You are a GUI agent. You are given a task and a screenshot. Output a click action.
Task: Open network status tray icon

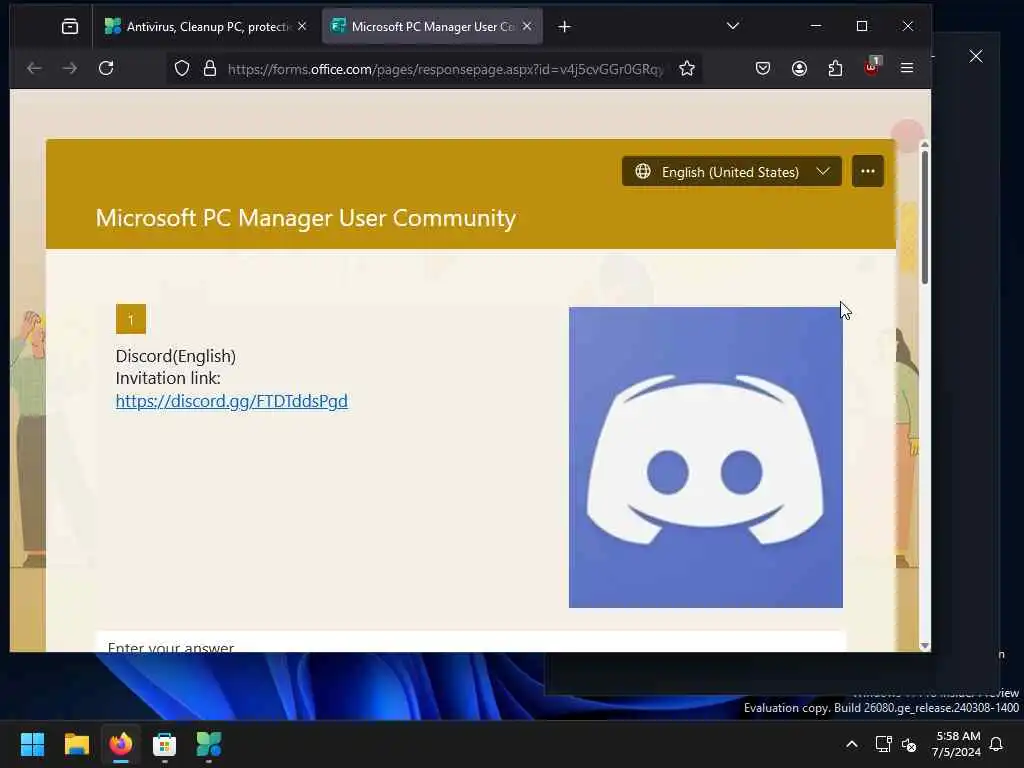883,744
